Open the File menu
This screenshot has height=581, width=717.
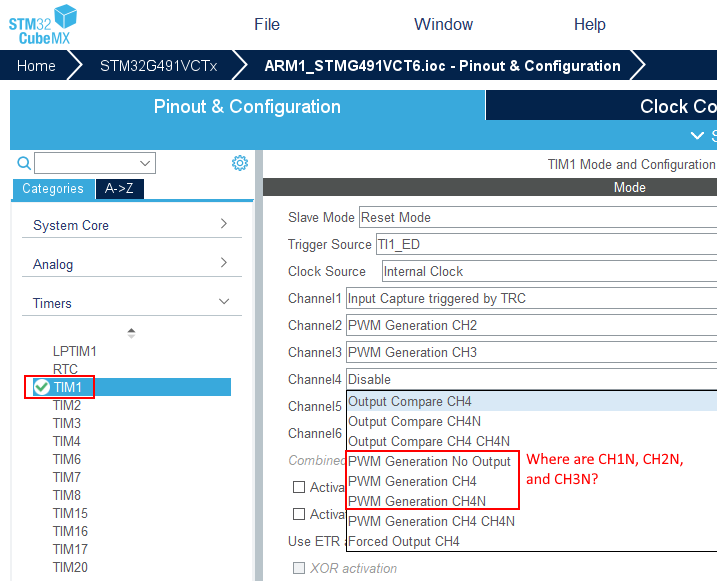pyautogui.click(x=267, y=24)
